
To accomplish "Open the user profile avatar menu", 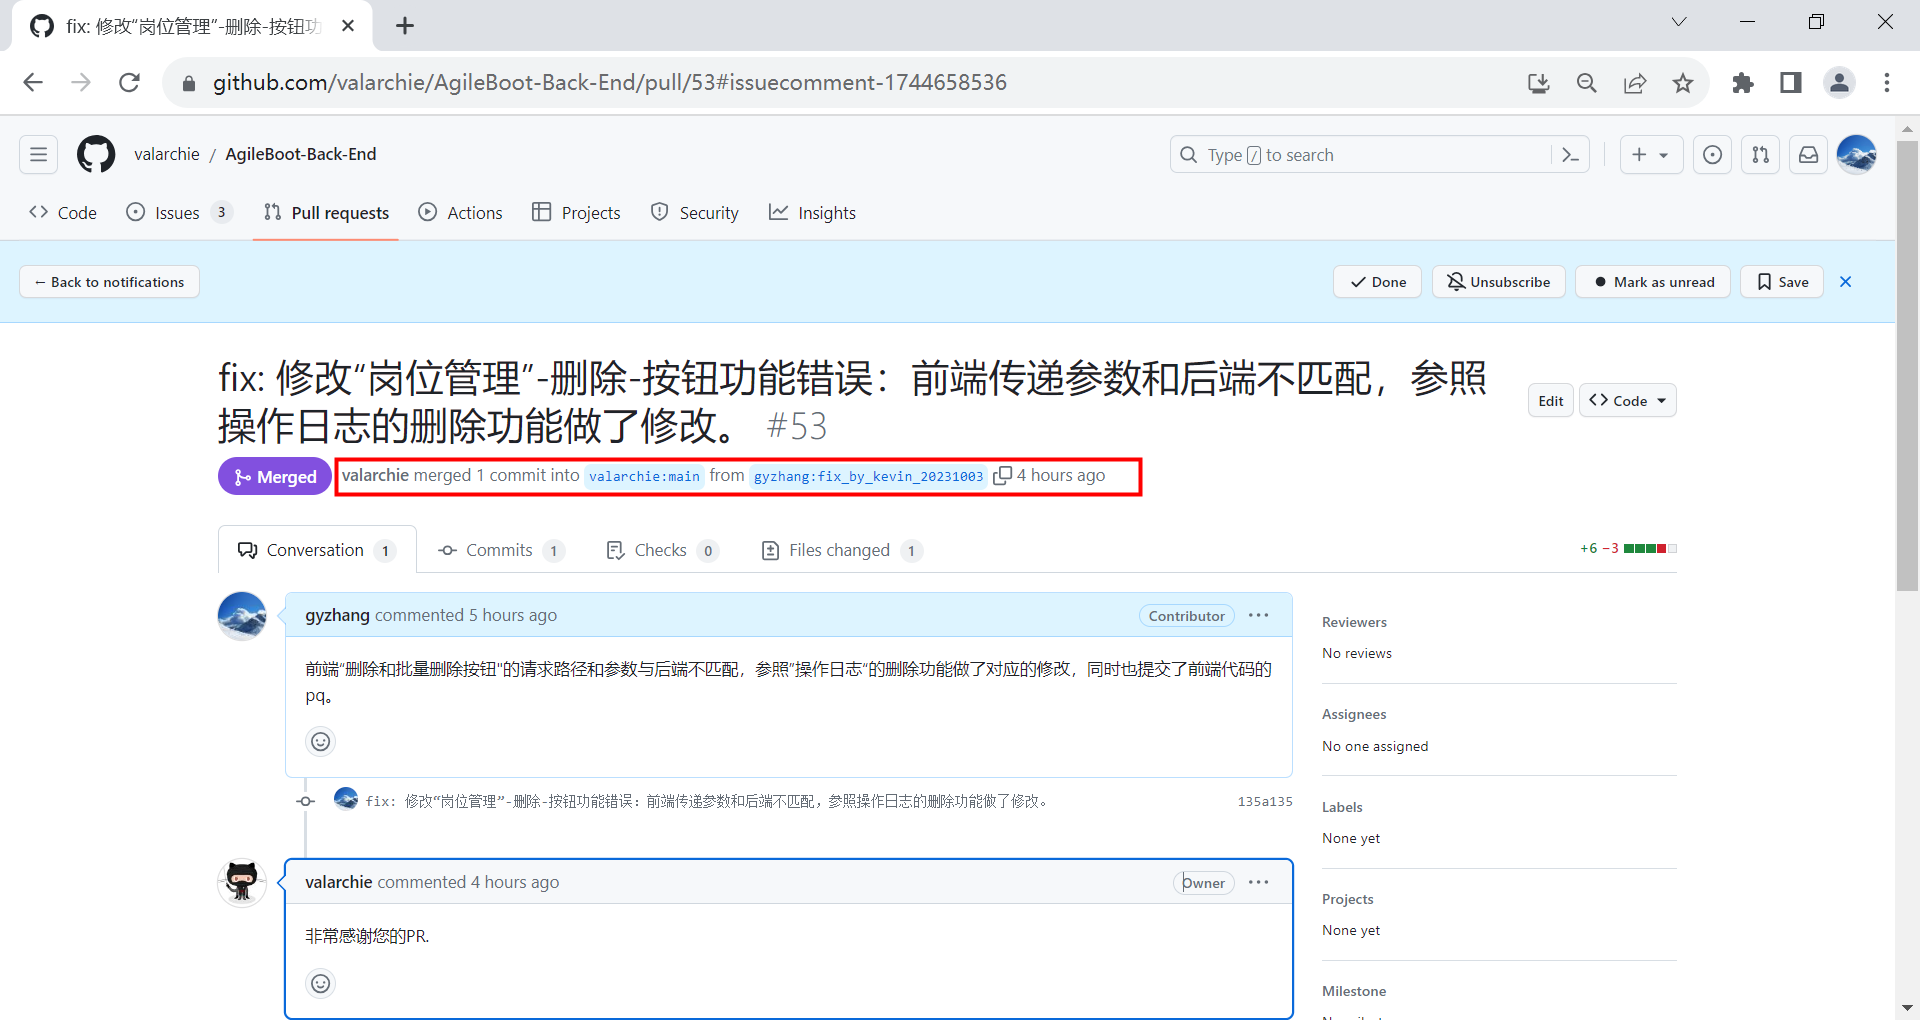I will (1856, 155).
